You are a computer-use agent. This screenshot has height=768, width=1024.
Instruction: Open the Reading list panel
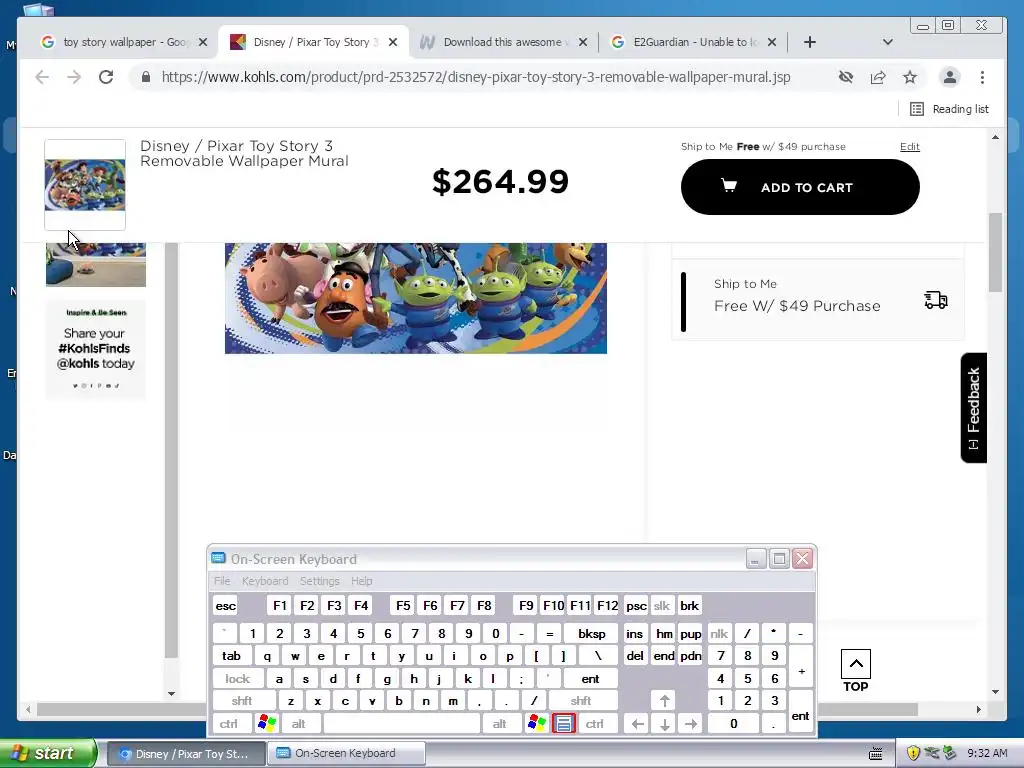click(x=950, y=109)
